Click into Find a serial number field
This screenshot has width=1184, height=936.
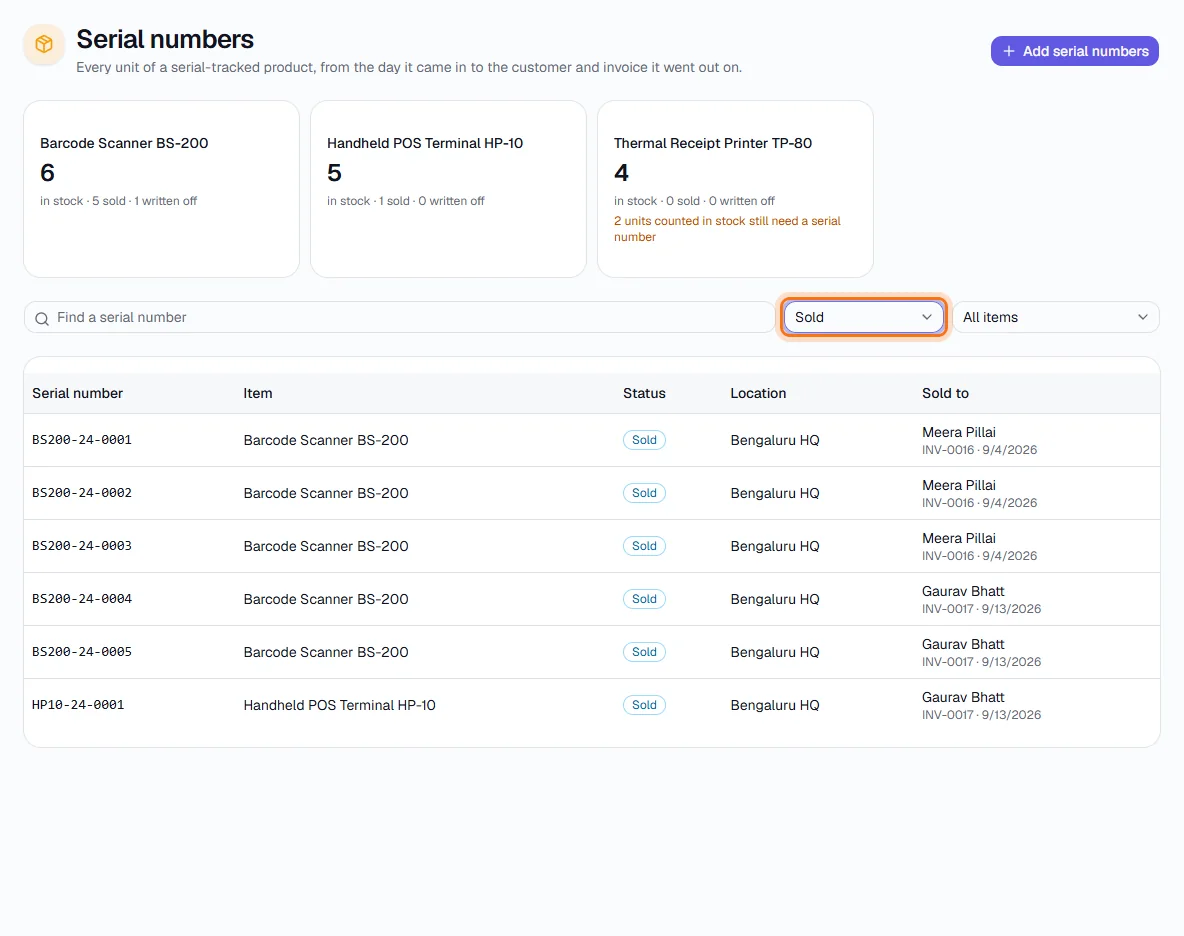(399, 317)
